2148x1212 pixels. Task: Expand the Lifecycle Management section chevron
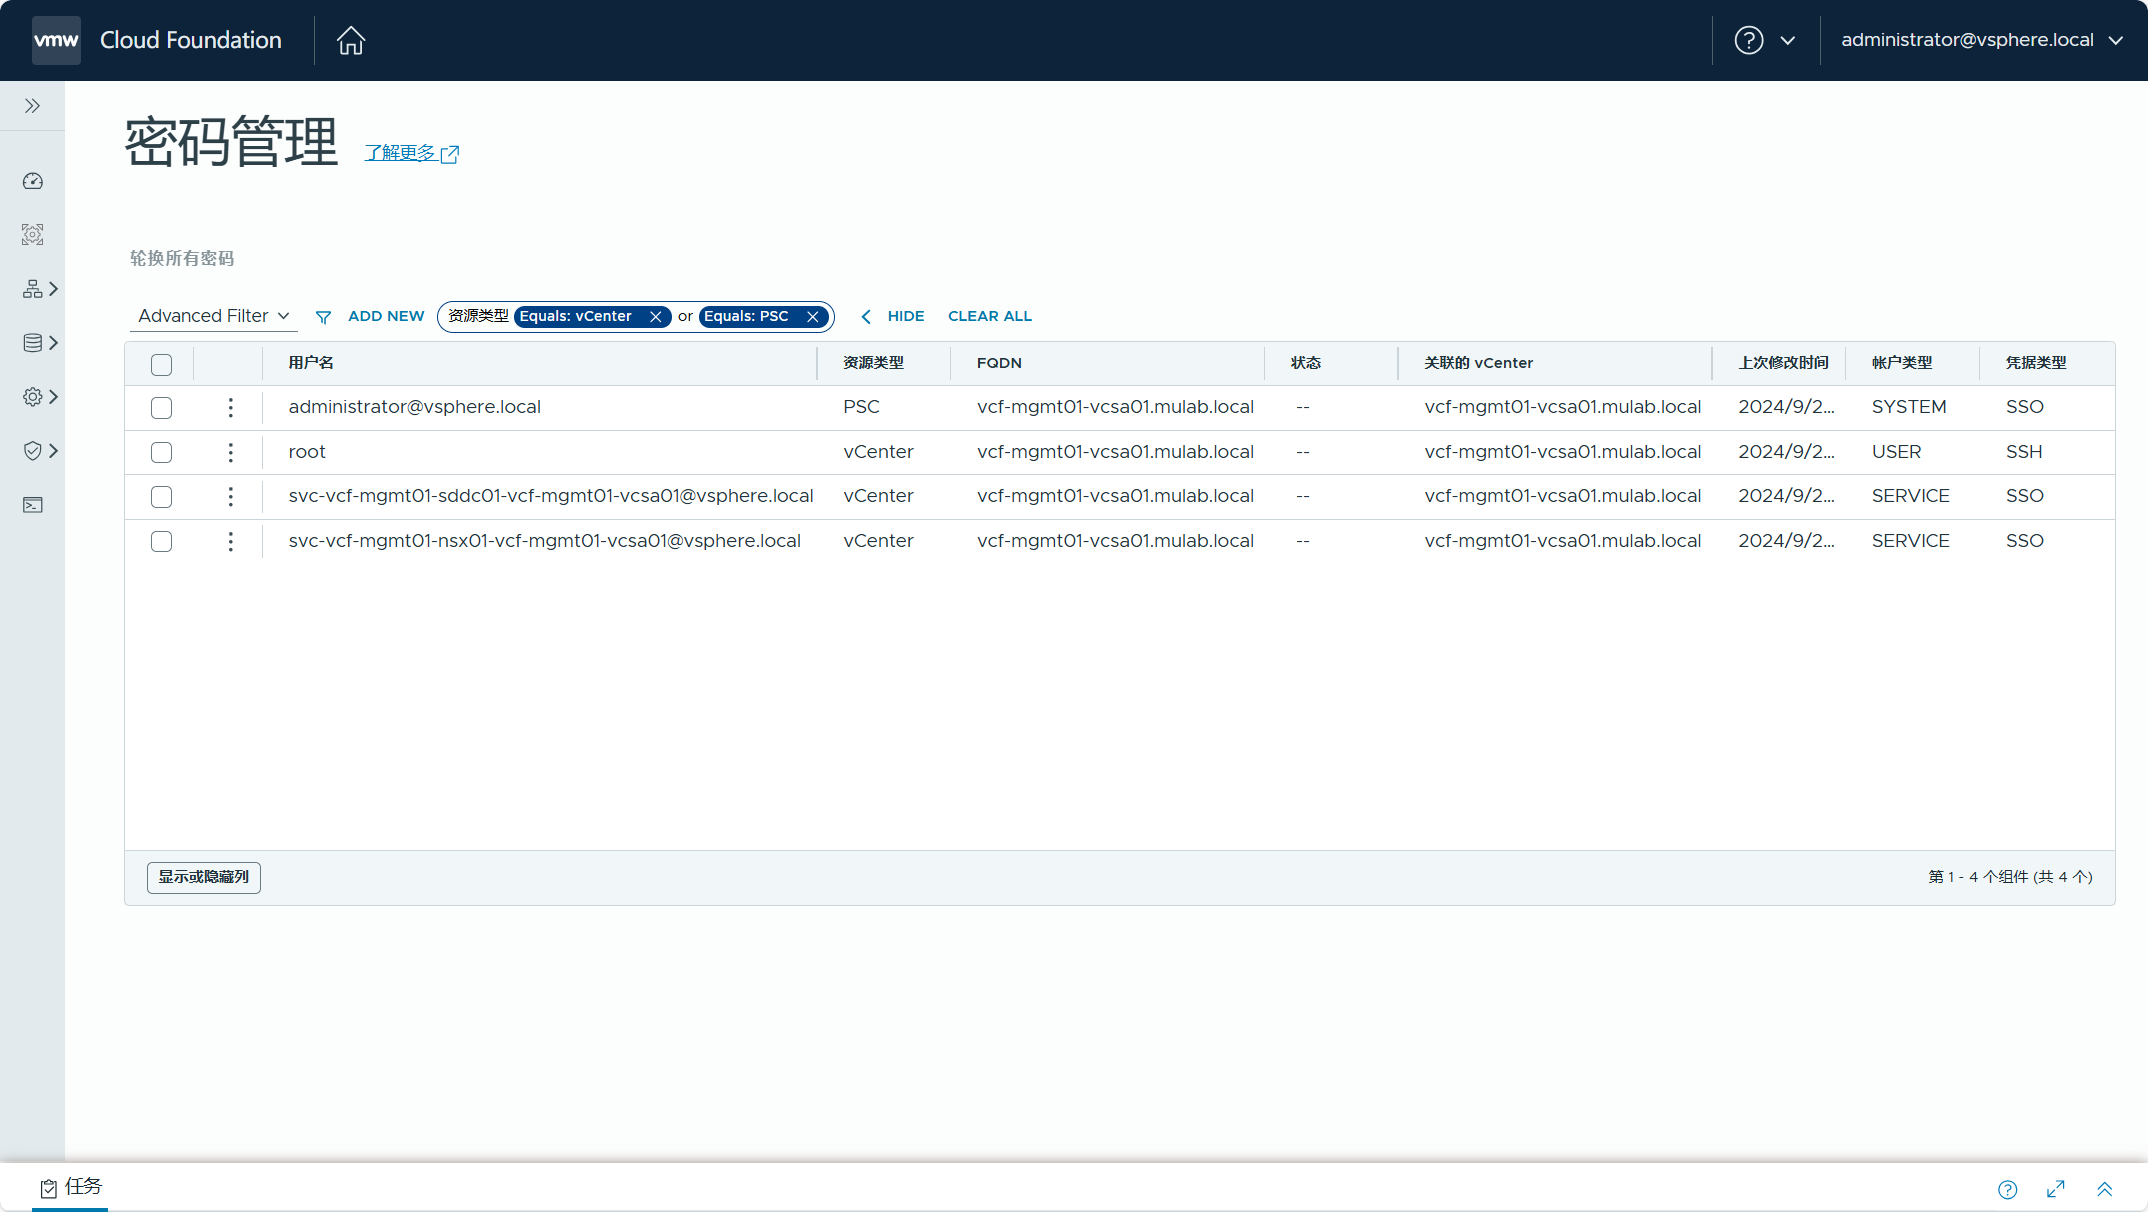pos(54,343)
